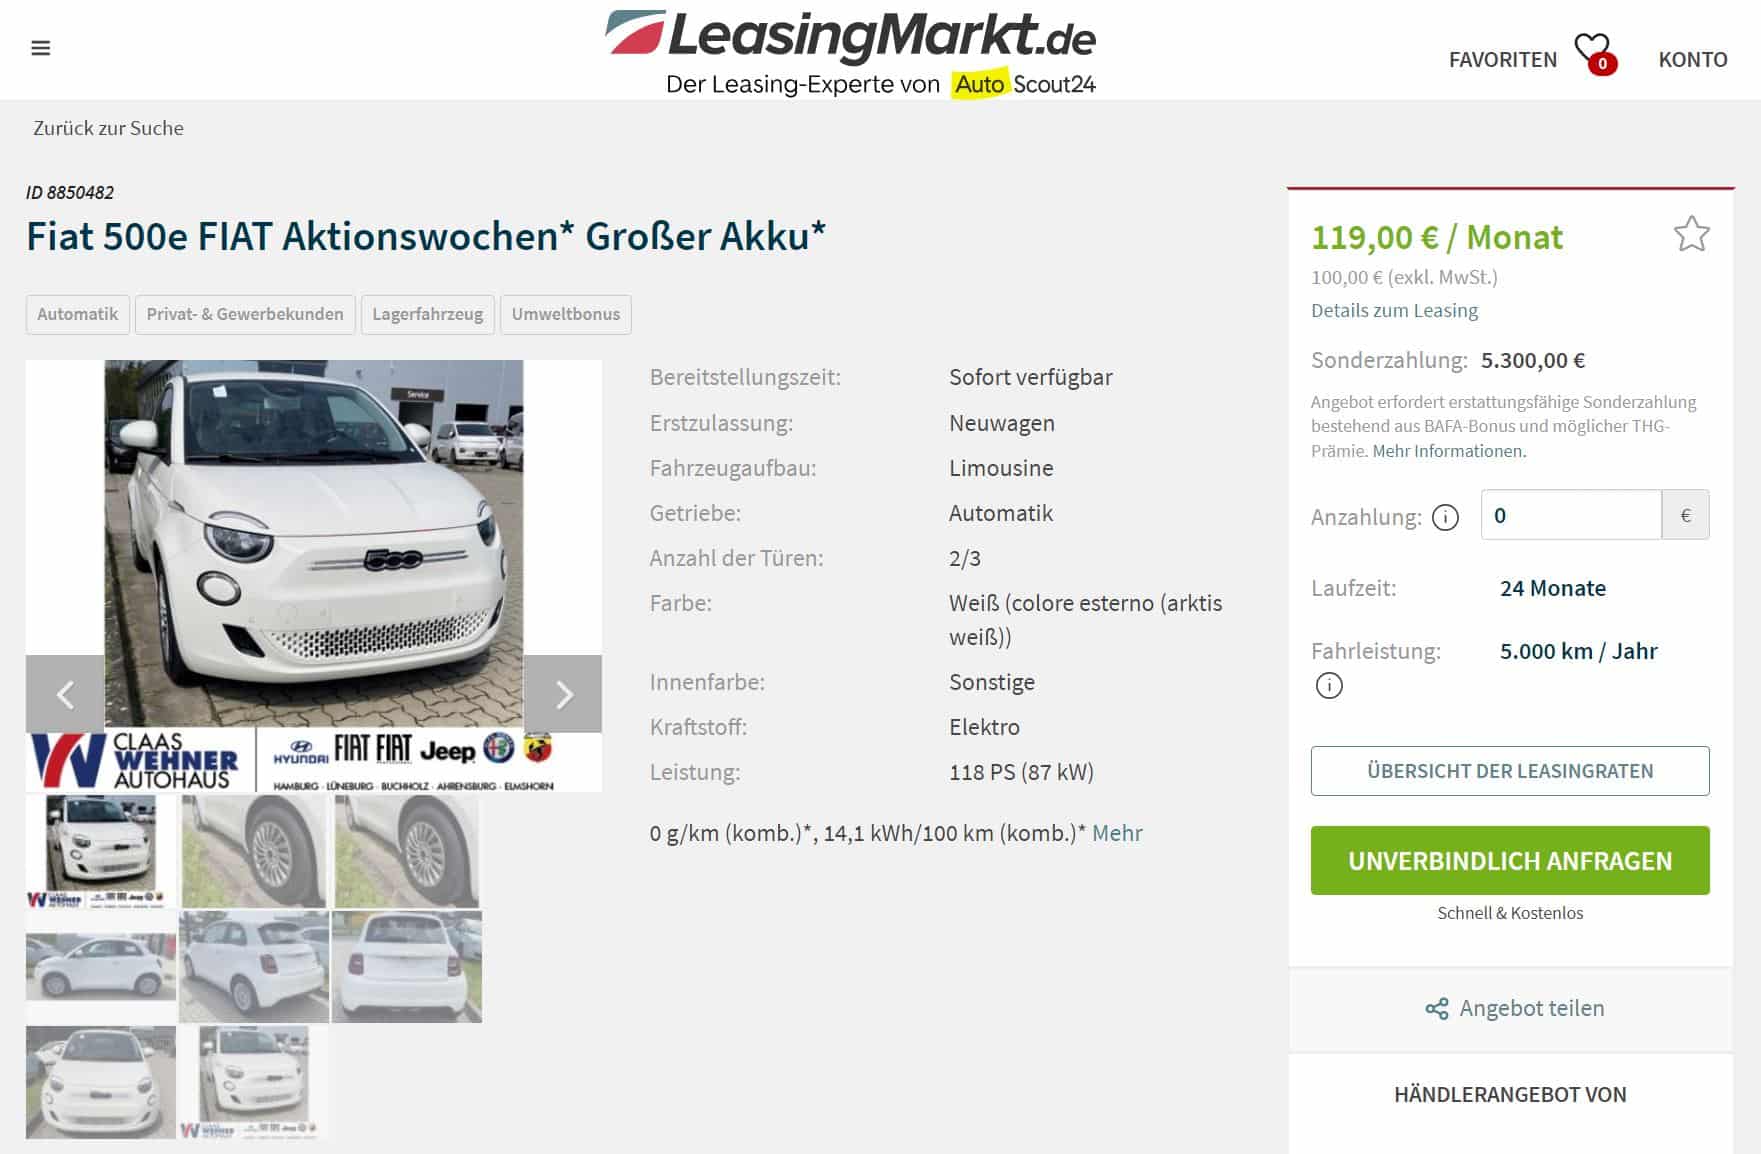The height and width of the screenshot is (1154, 1761).
Task: Open the hamburger menu
Action: point(40,48)
